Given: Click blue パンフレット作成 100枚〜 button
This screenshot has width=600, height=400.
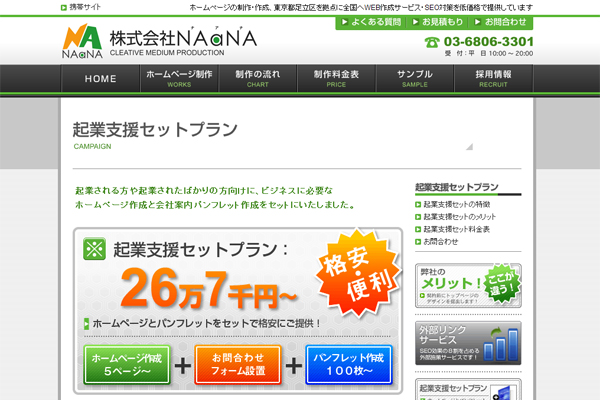Looking at the screenshot, I should point(349,364).
